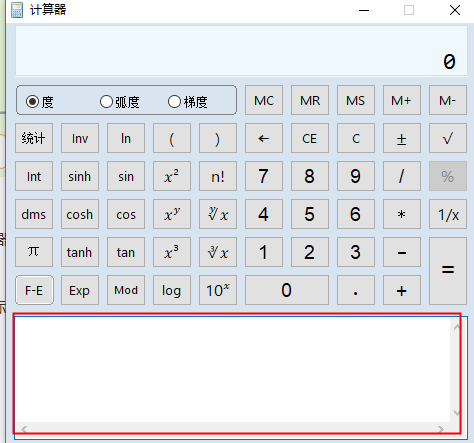Click the wide digit 0 key

pos(287,290)
